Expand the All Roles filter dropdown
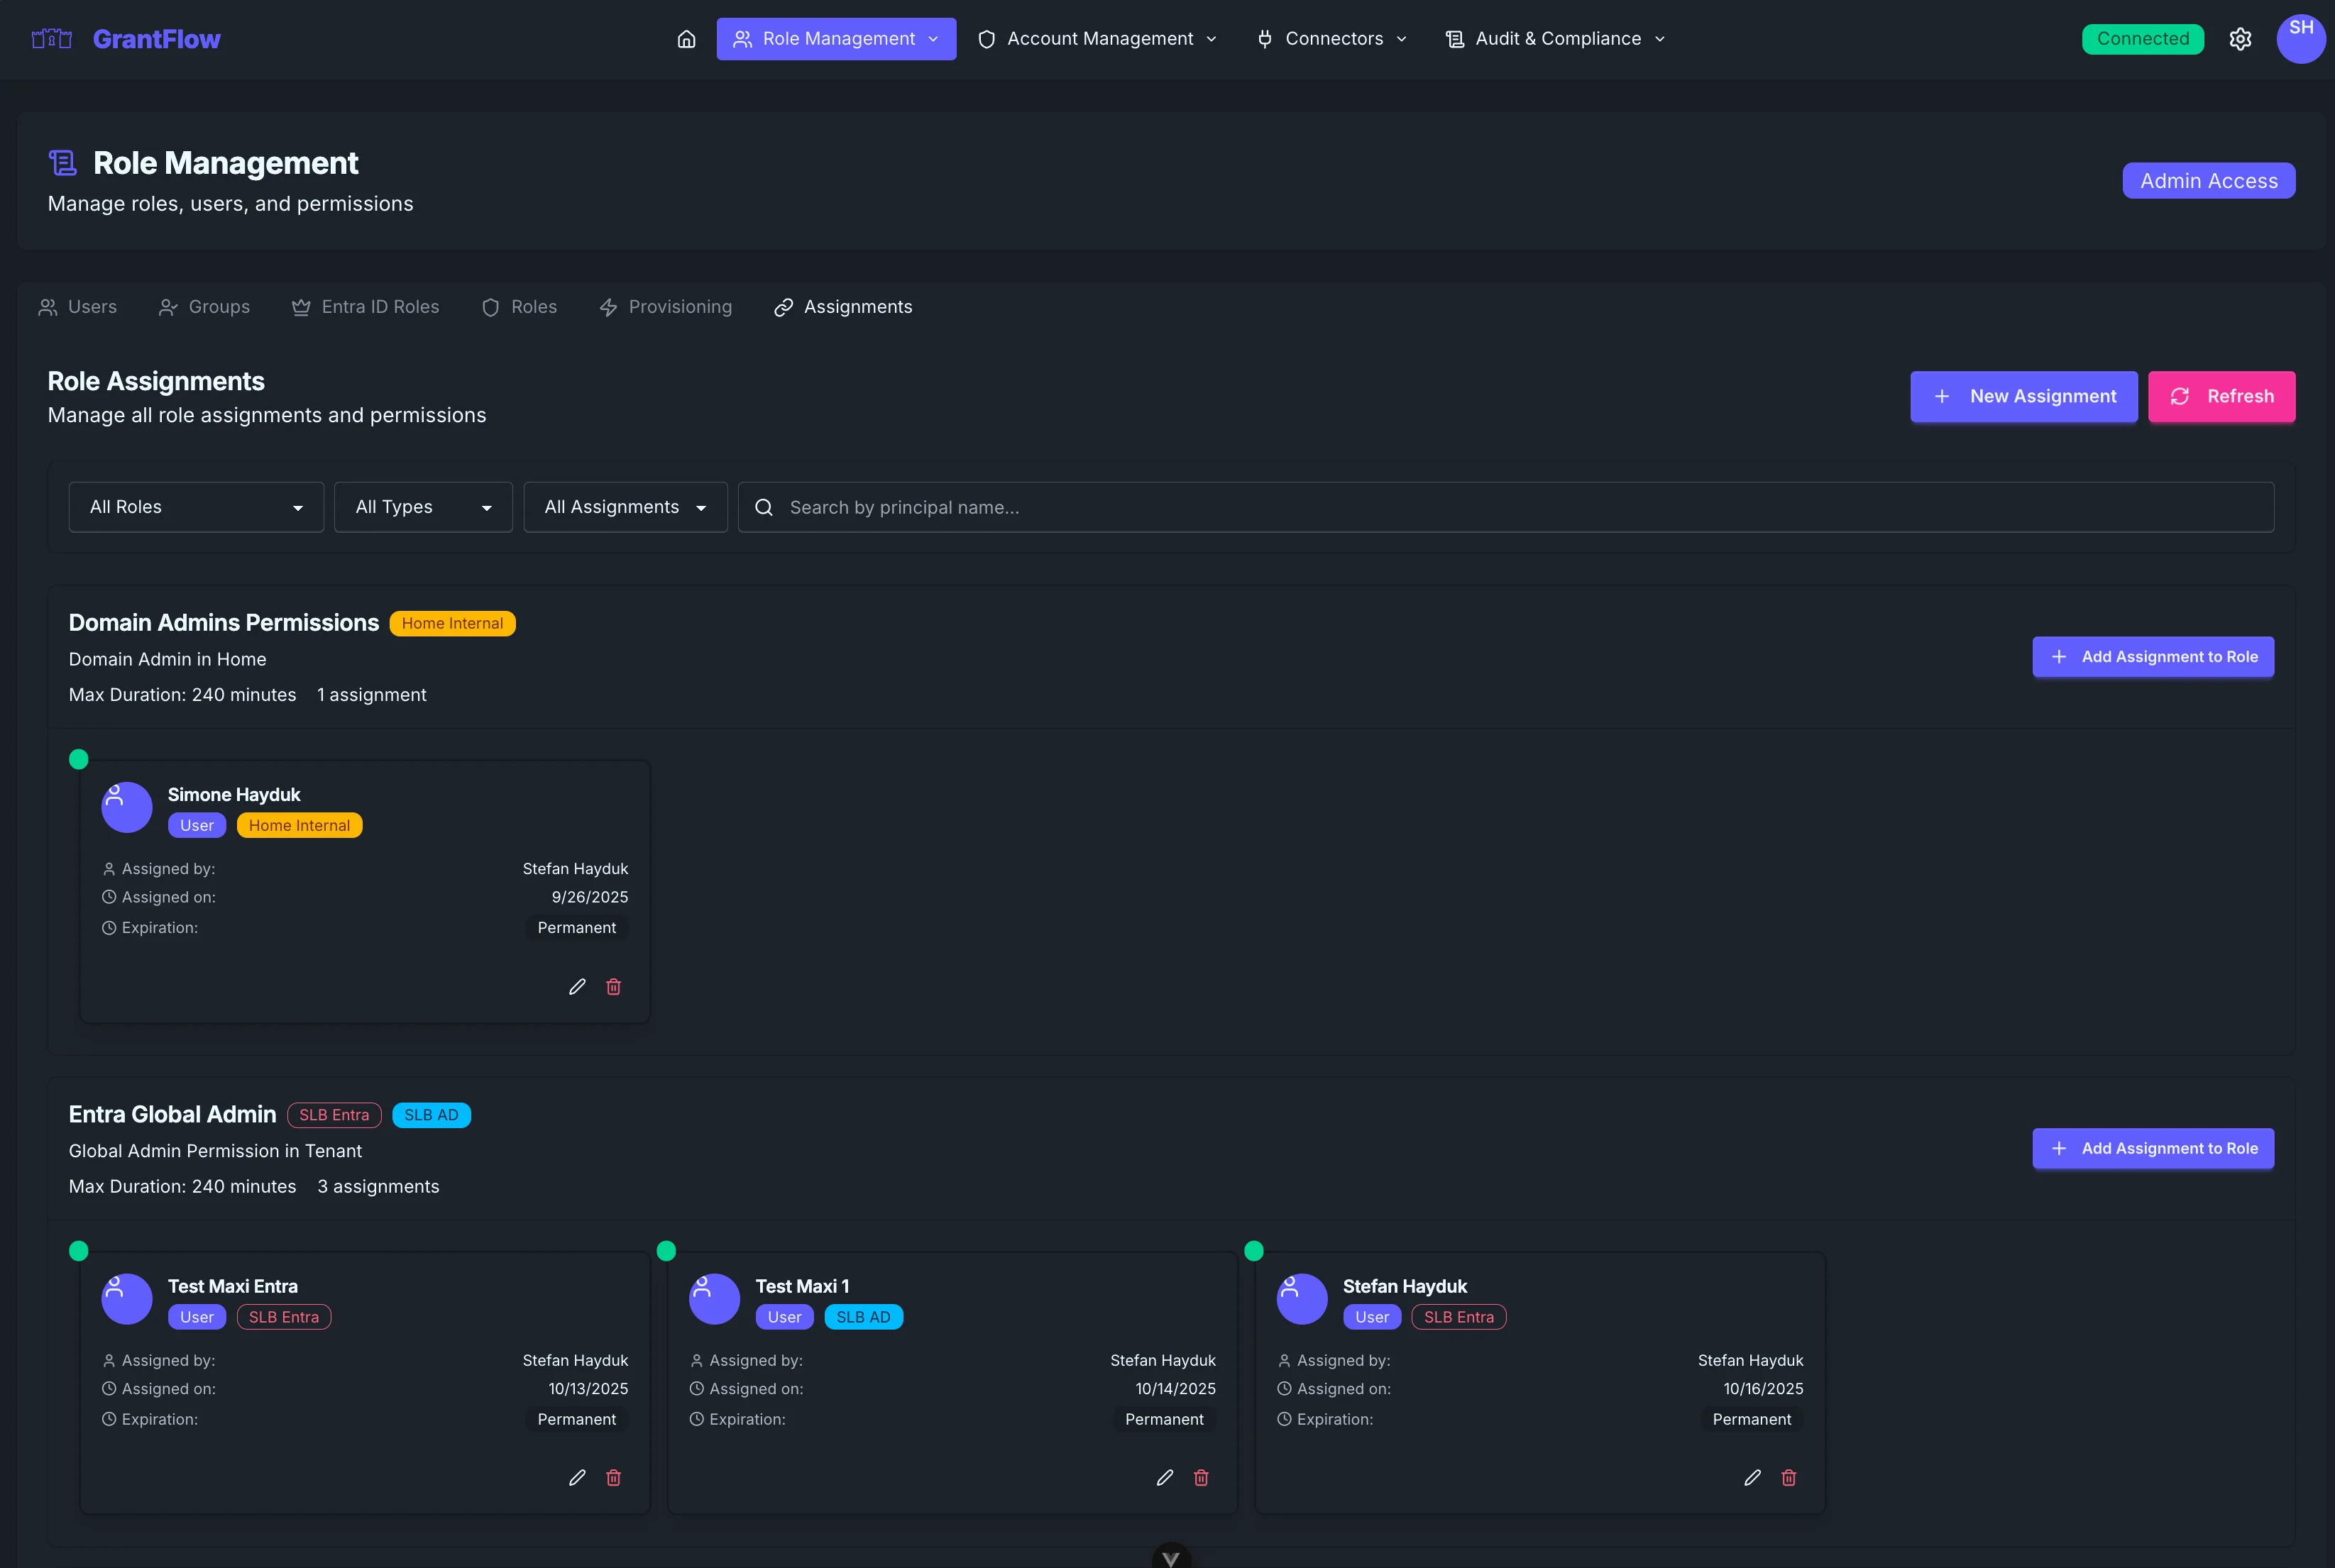Image resolution: width=2335 pixels, height=1568 pixels. point(196,507)
